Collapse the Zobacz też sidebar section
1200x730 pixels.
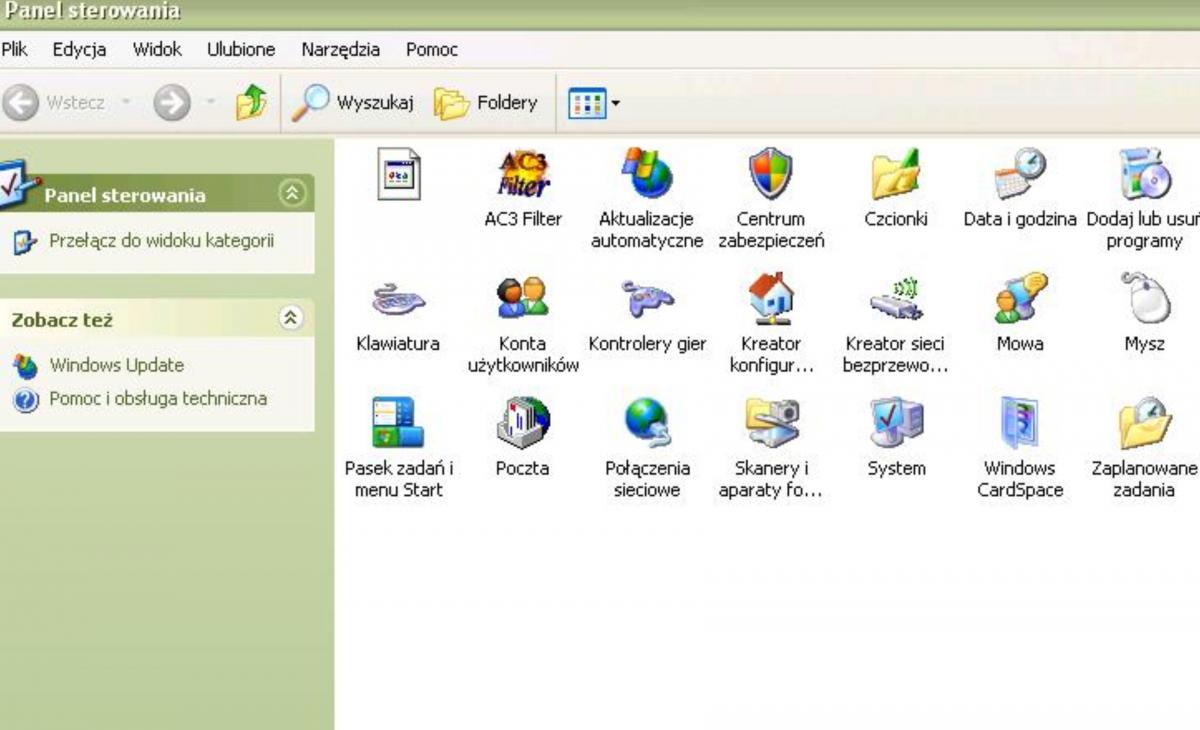coord(291,318)
